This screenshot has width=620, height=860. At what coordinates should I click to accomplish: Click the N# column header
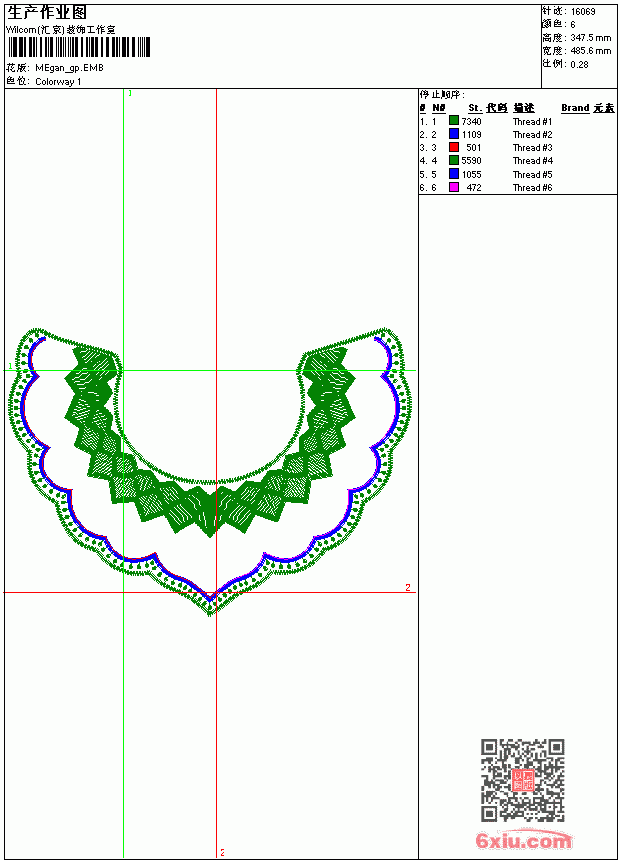pos(438,108)
